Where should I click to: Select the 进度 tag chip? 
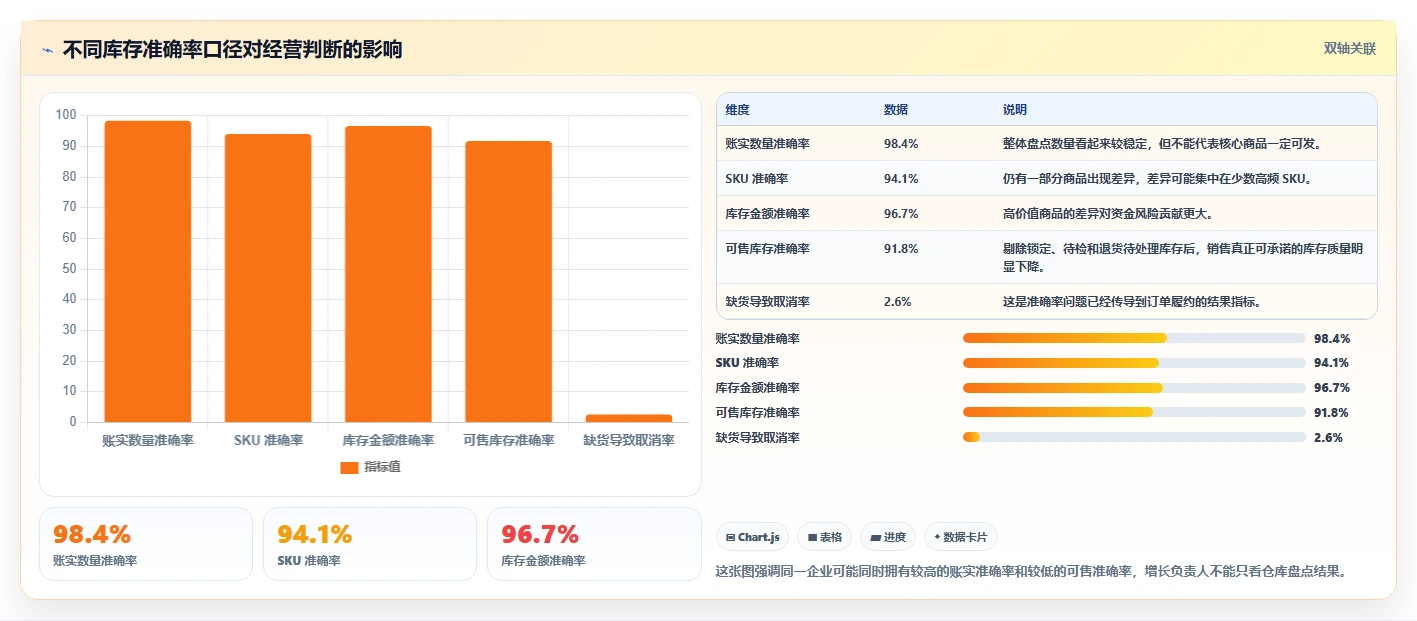tap(888, 537)
